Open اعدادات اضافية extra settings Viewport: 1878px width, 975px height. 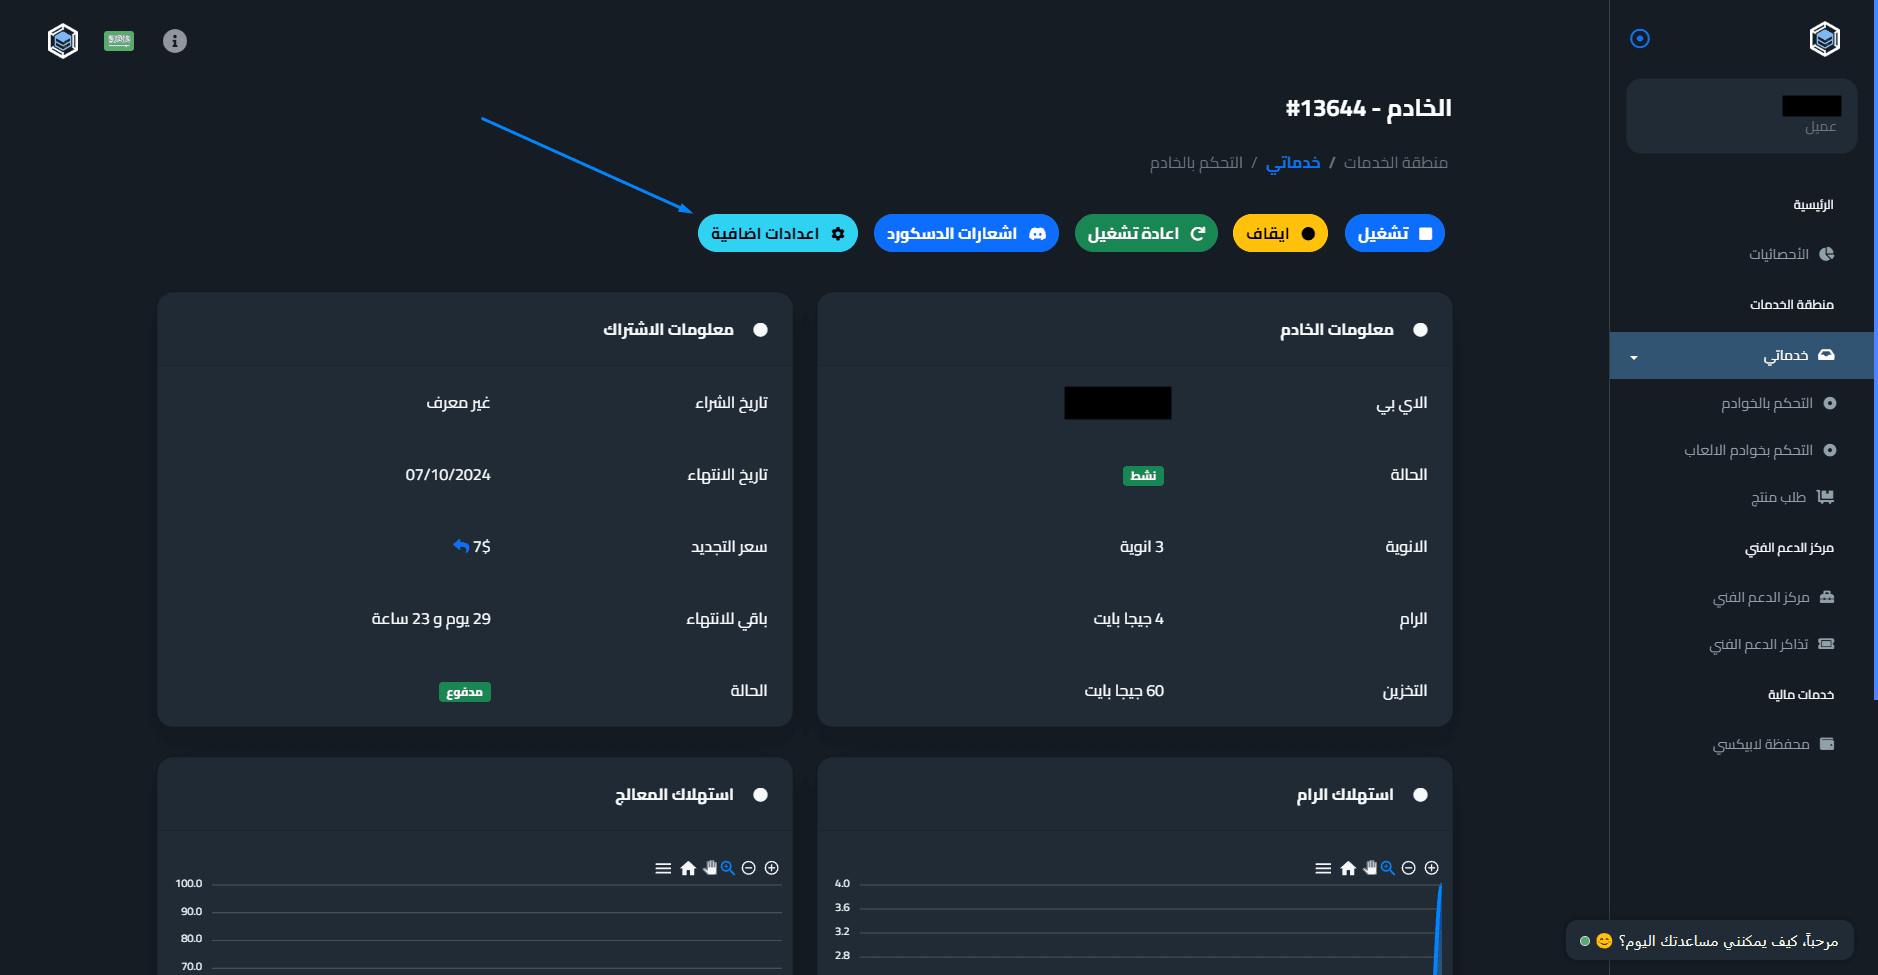(778, 233)
